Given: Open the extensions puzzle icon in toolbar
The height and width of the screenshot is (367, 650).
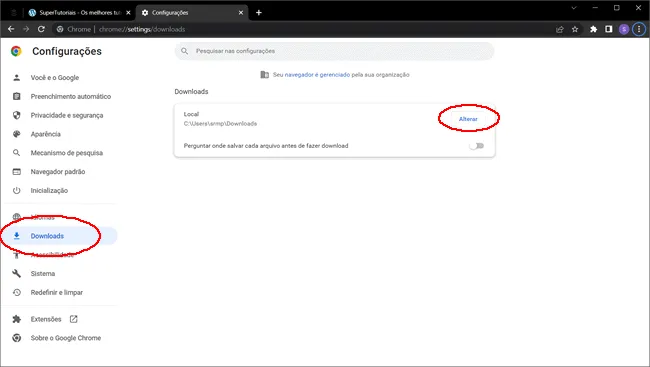Looking at the screenshot, I should 594,29.
